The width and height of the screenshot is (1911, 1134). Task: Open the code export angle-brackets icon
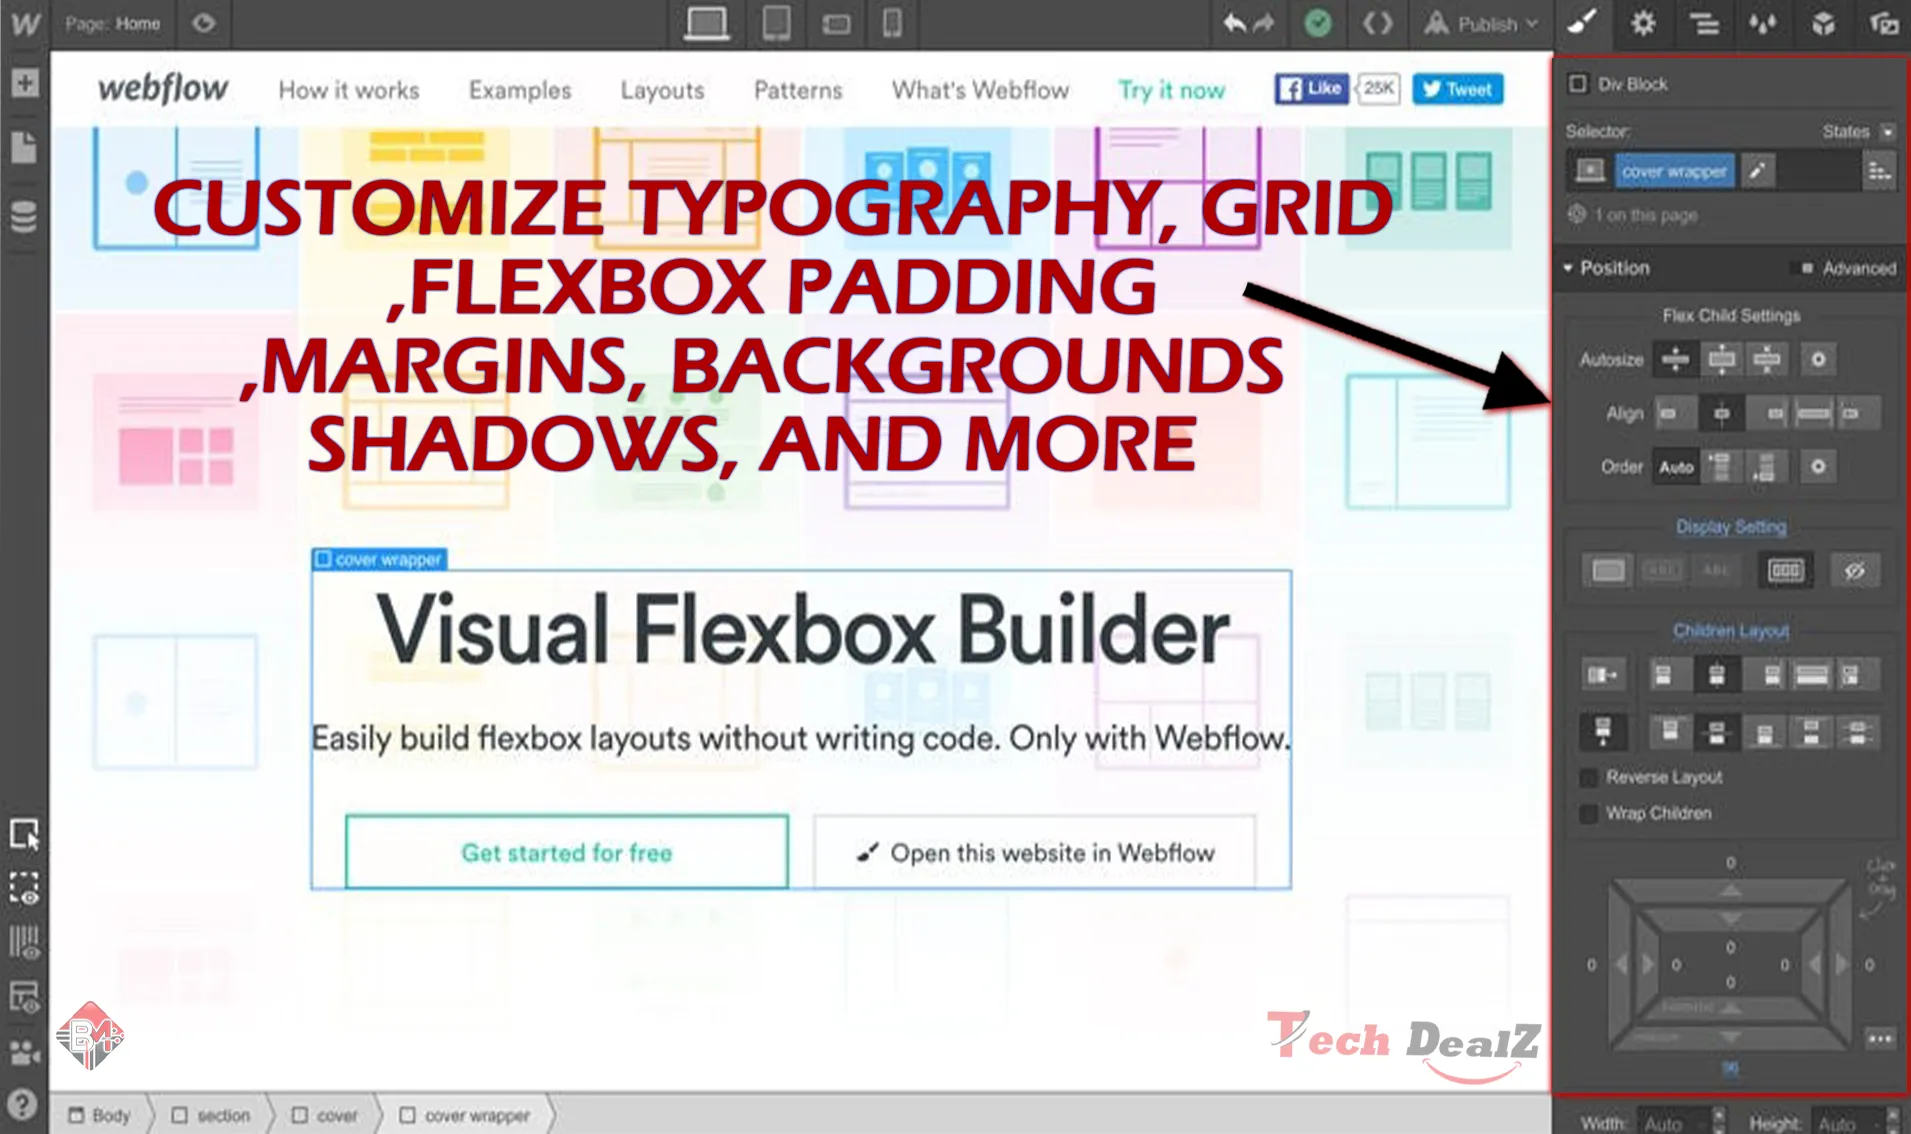point(1377,23)
